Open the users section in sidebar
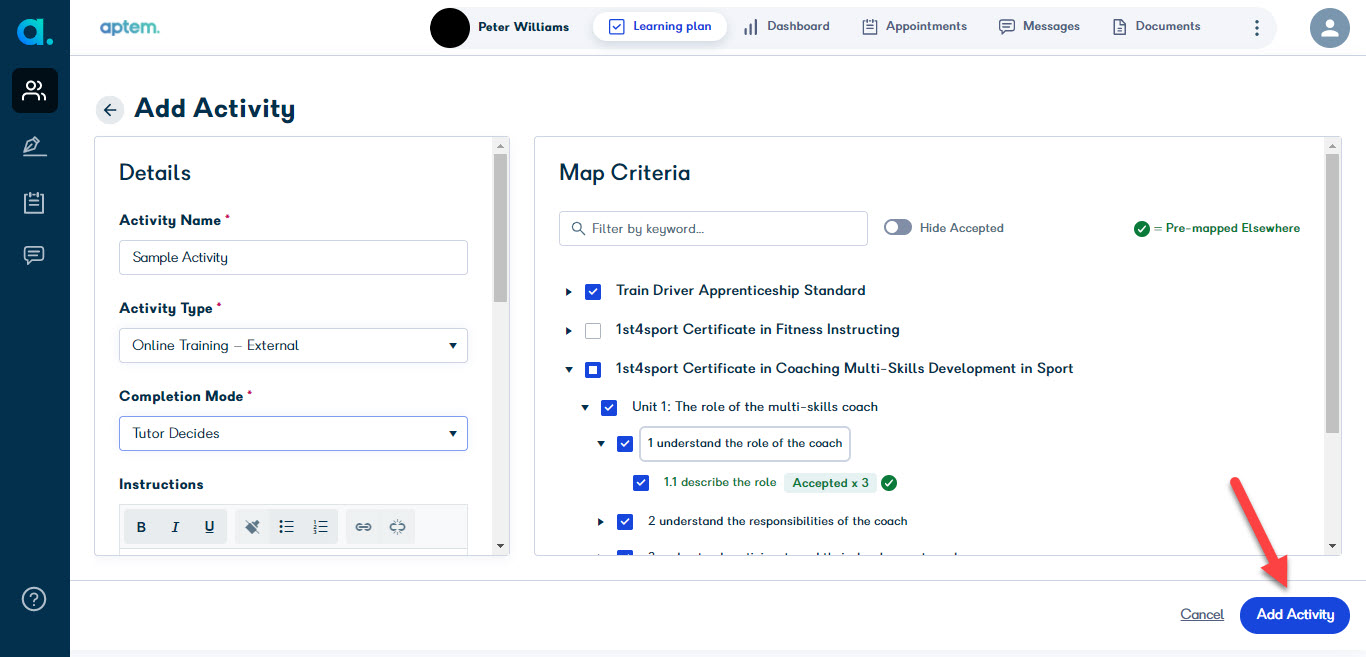 tap(35, 91)
